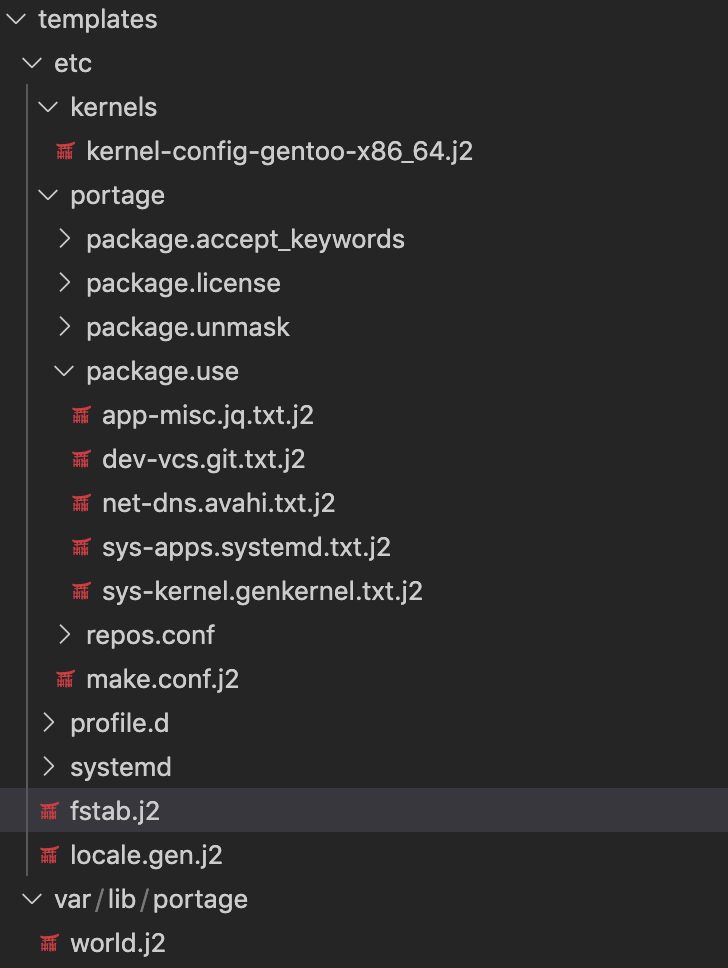Open sys-kernel.genkernel.txt.j2 file
728x968 pixels.
[x=262, y=591]
